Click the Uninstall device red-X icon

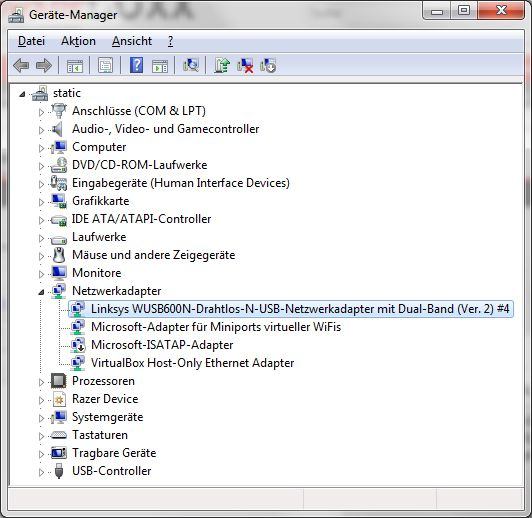(245, 65)
